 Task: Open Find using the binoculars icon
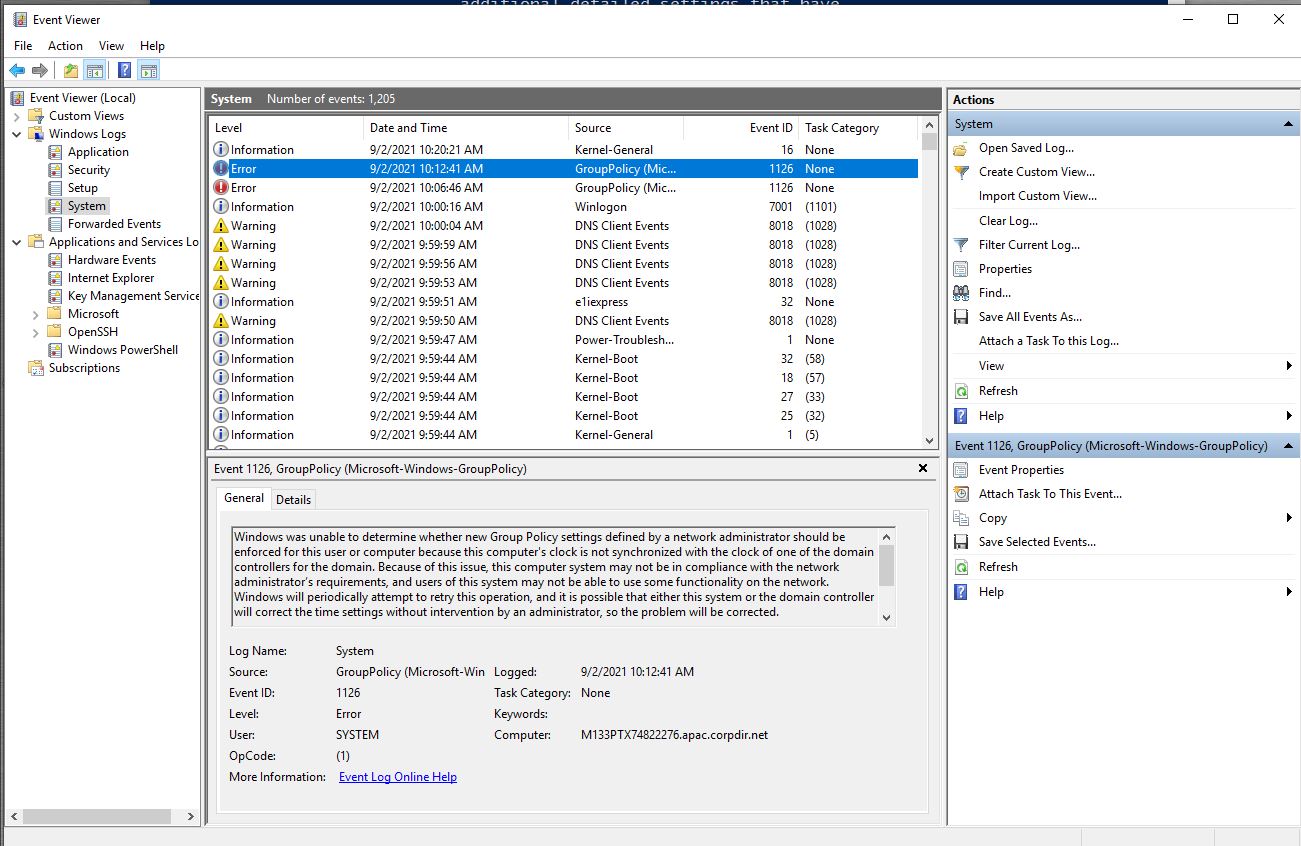coord(961,292)
